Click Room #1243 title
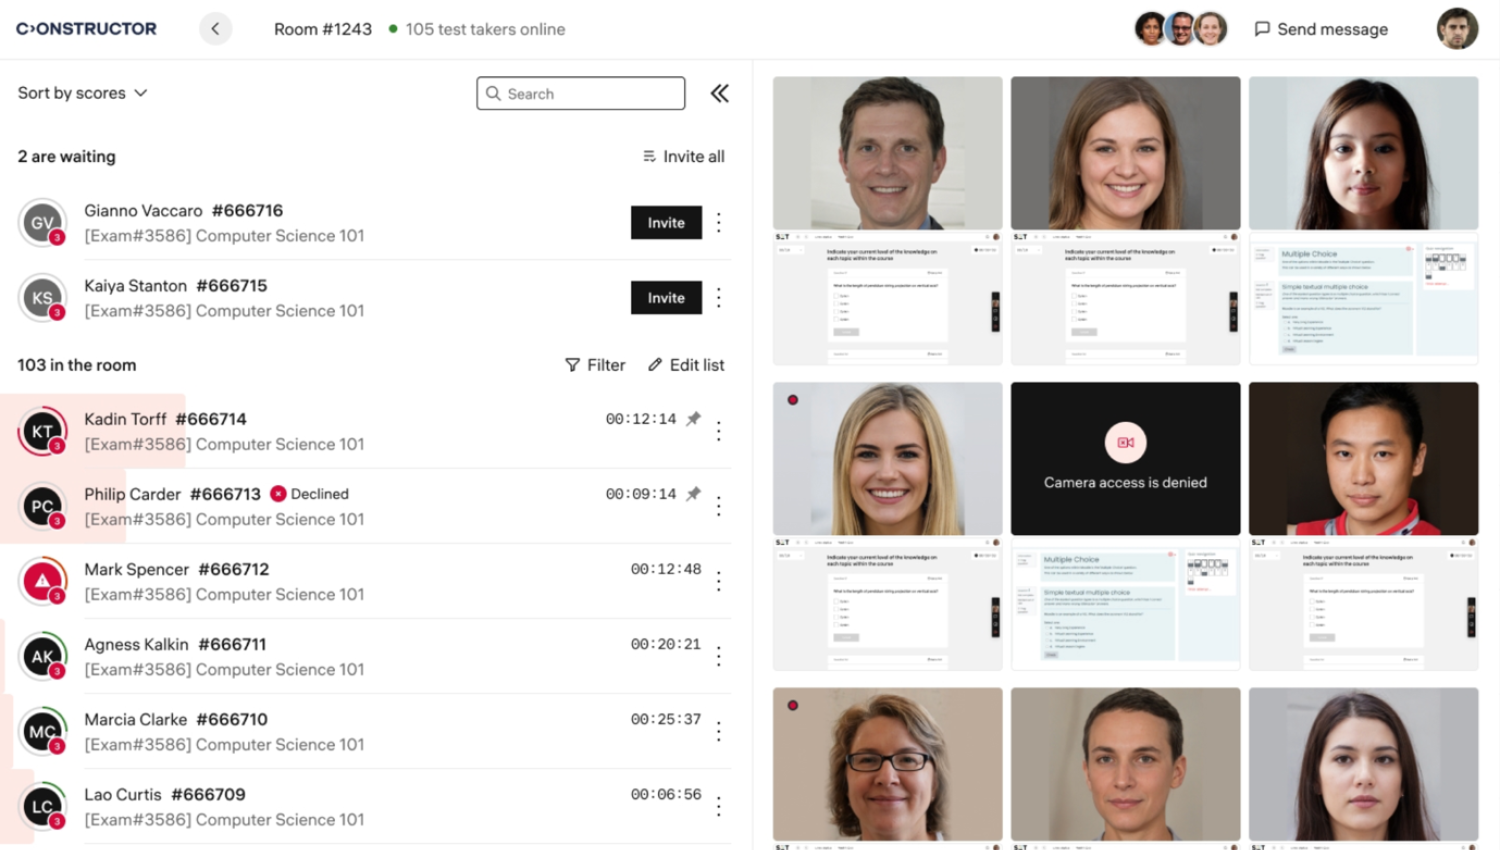The height and width of the screenshot is (850, 1500). pyautogui.click(x=323, y=29)
